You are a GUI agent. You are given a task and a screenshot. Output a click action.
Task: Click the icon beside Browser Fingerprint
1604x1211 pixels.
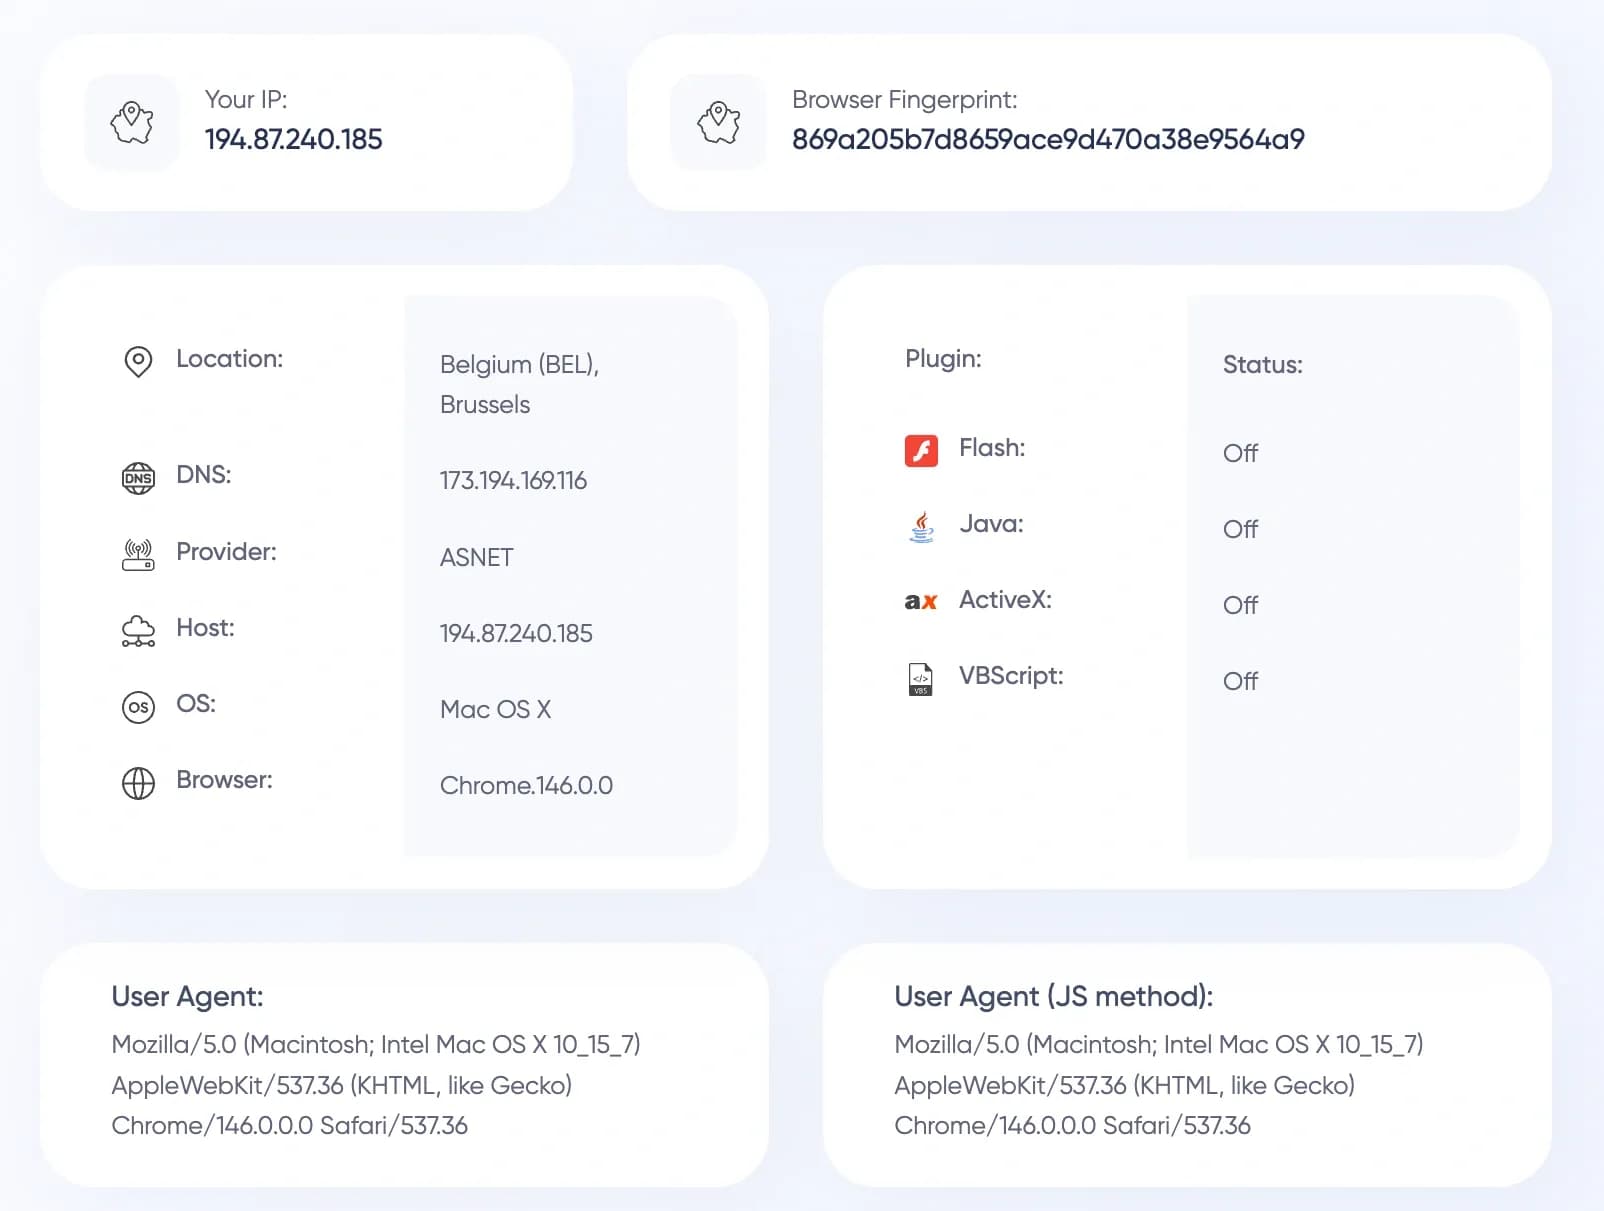(718, 123)
